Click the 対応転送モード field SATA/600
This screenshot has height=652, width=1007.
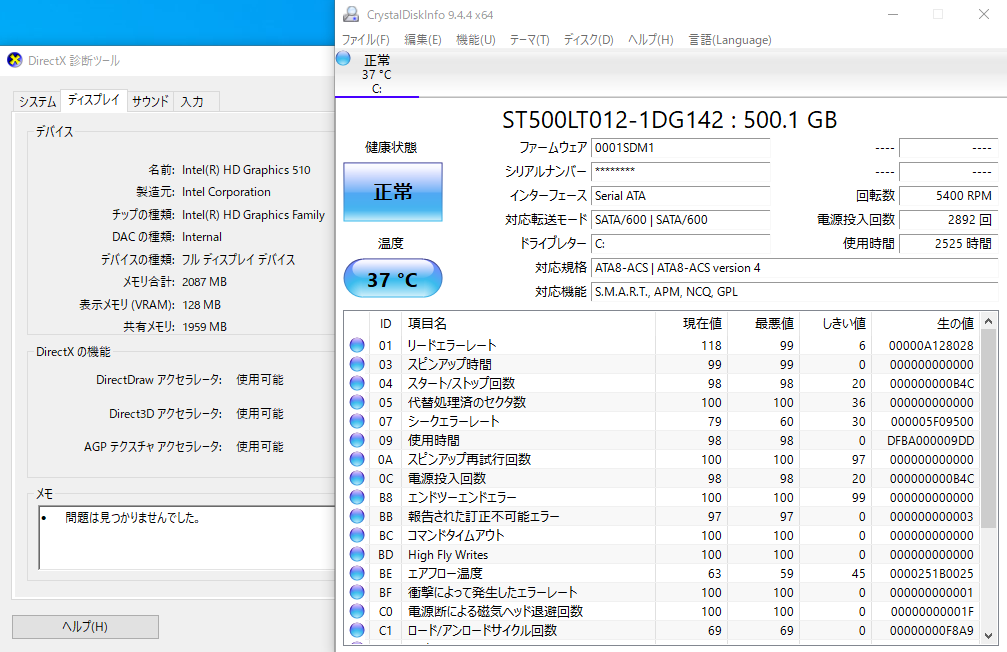(680, 220)
